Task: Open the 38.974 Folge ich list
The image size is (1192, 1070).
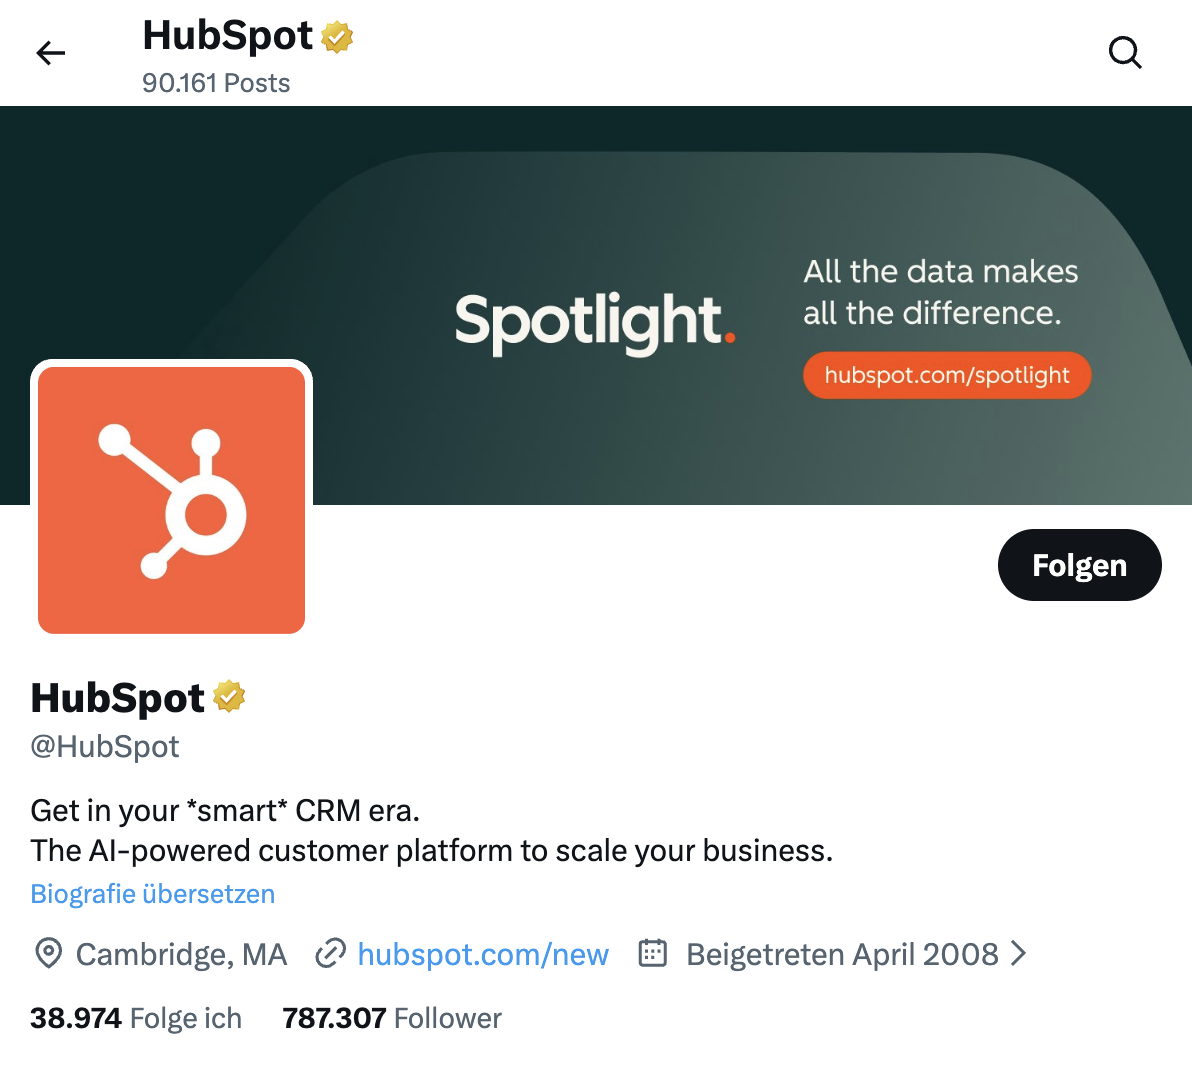Action: click(136, 1018)
